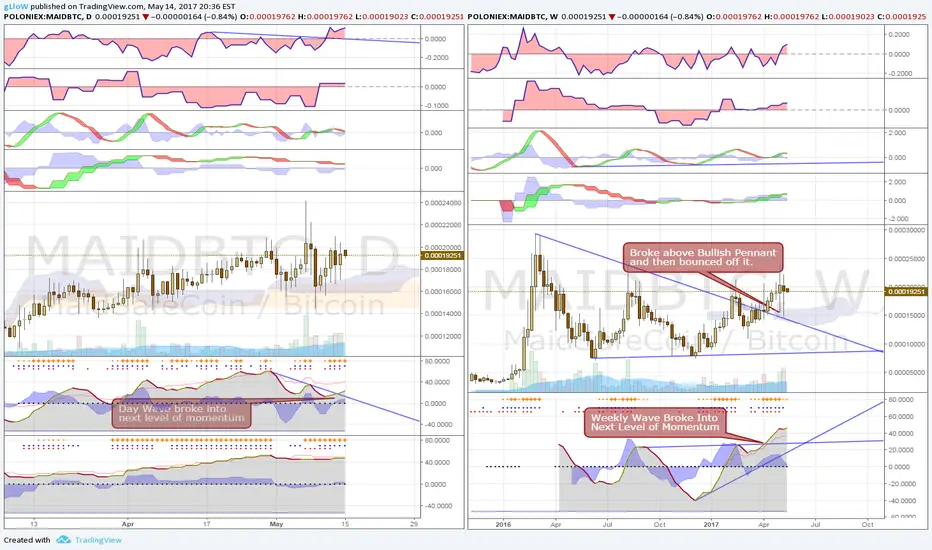
Task: Click the 0.00019251 price tag on daily chart
Action: 442,255
